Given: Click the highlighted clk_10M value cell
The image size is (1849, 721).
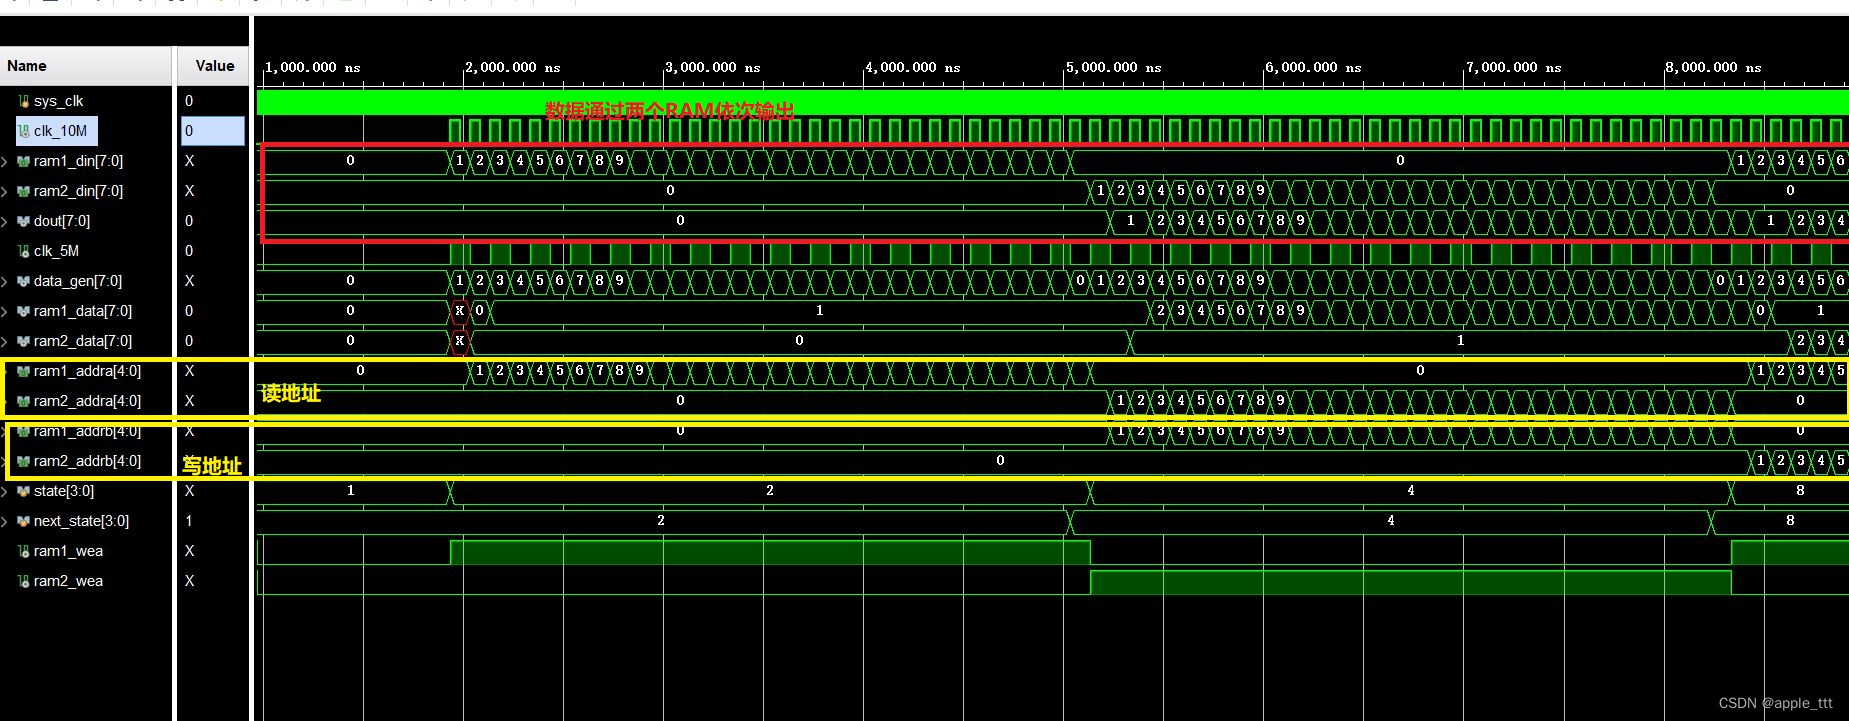Looking at the screenshot, I should [213, 131].
